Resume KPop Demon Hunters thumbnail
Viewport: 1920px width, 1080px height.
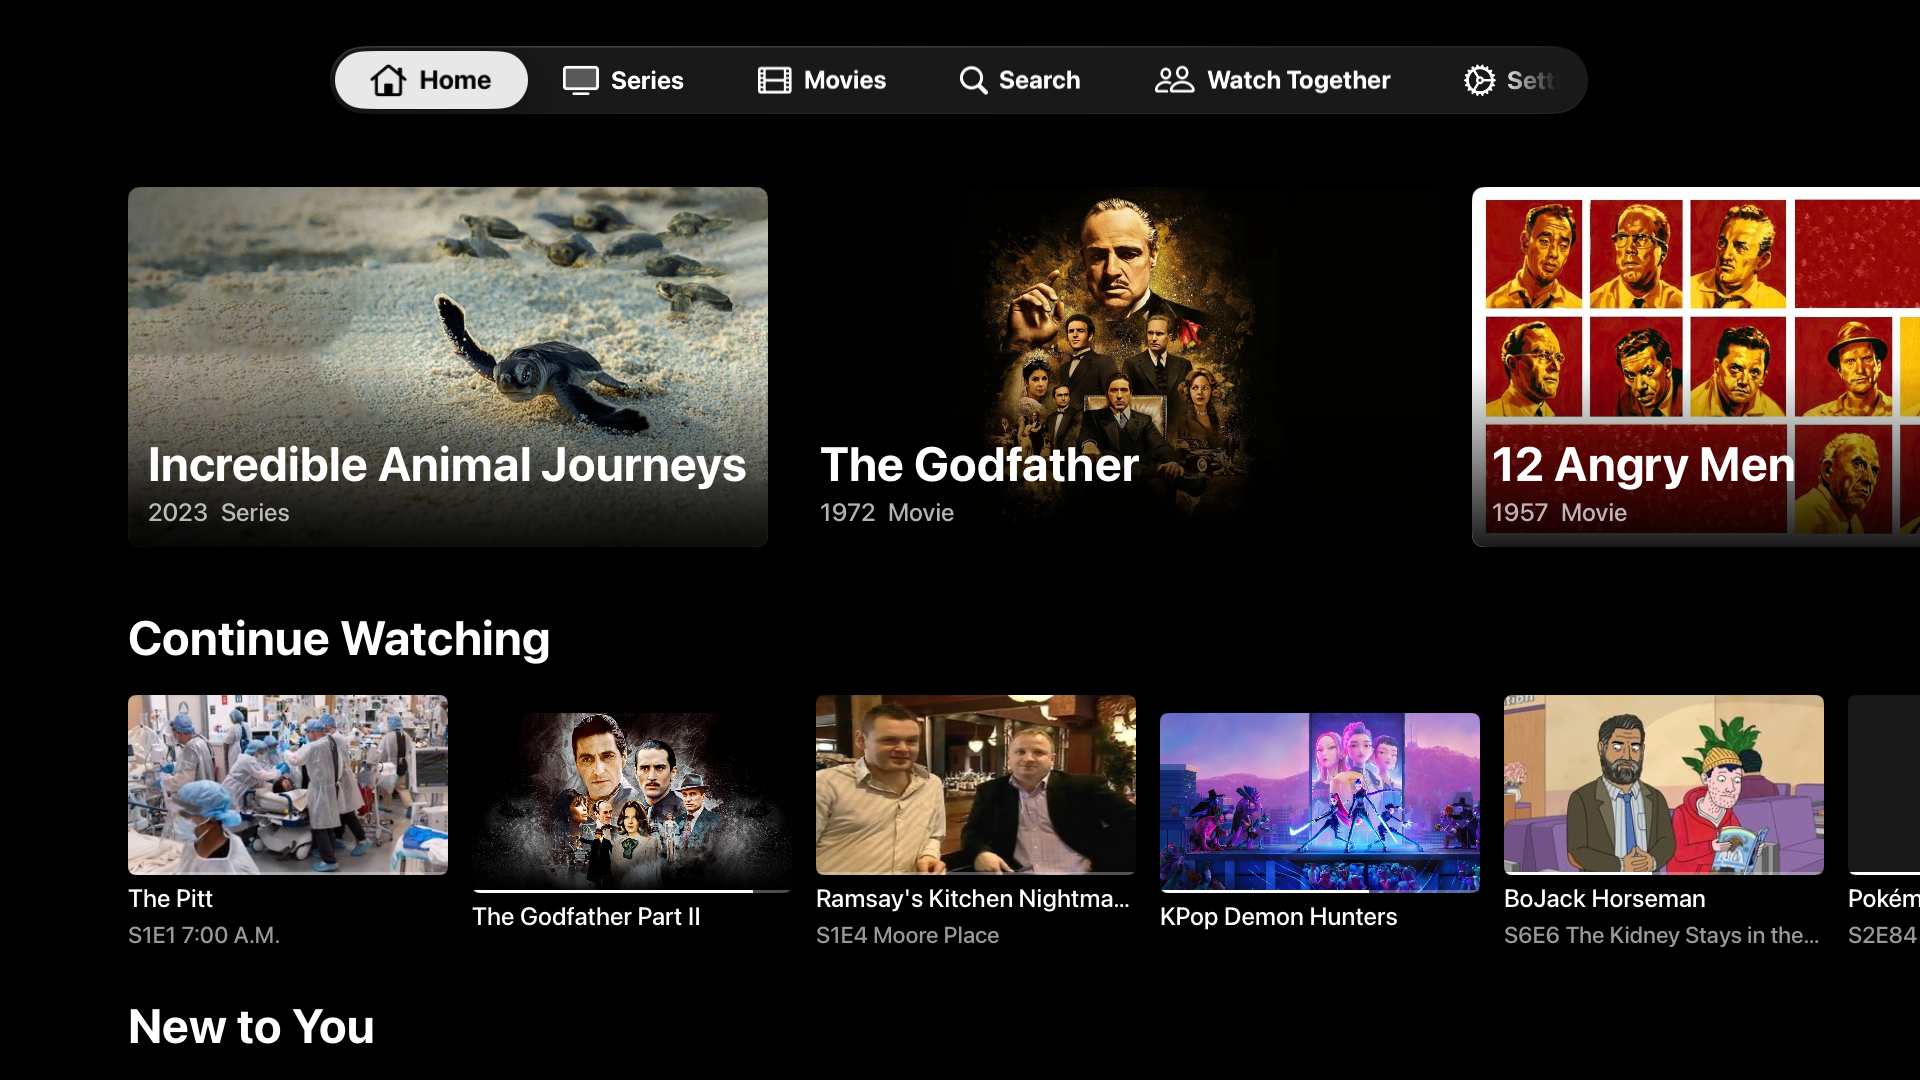click(1320, 802)
